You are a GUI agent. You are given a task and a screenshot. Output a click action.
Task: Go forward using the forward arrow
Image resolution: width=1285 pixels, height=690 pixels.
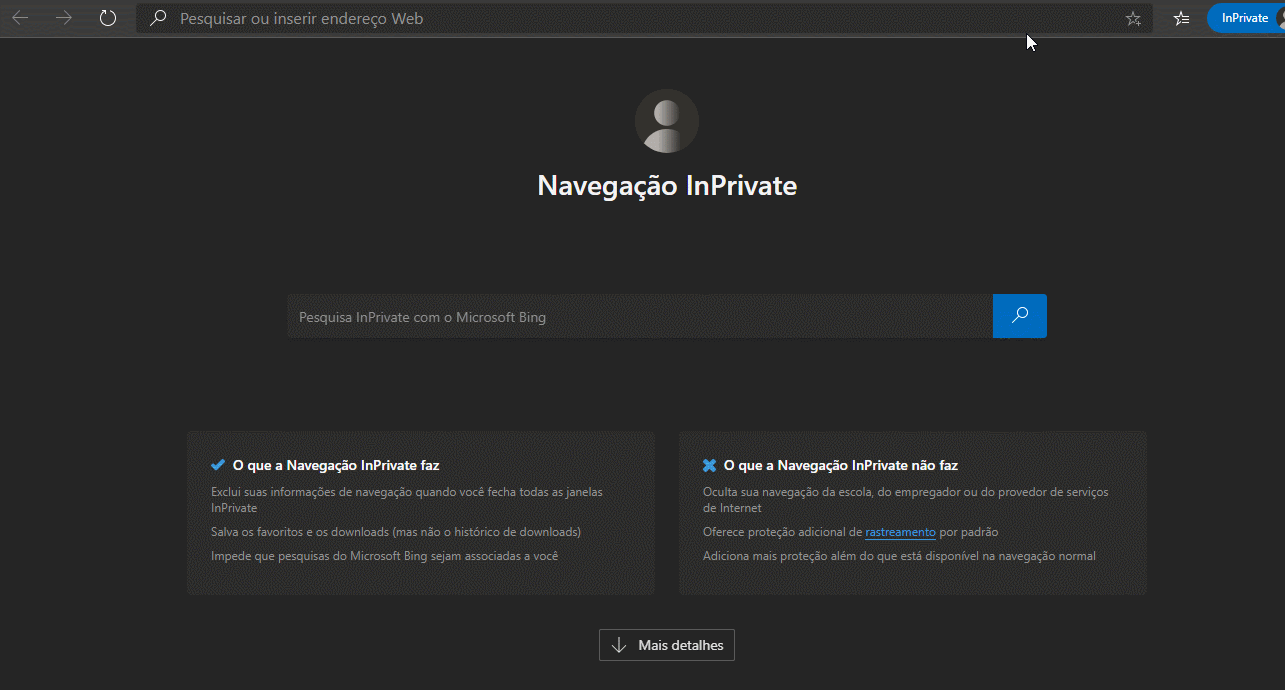(64, 18)
